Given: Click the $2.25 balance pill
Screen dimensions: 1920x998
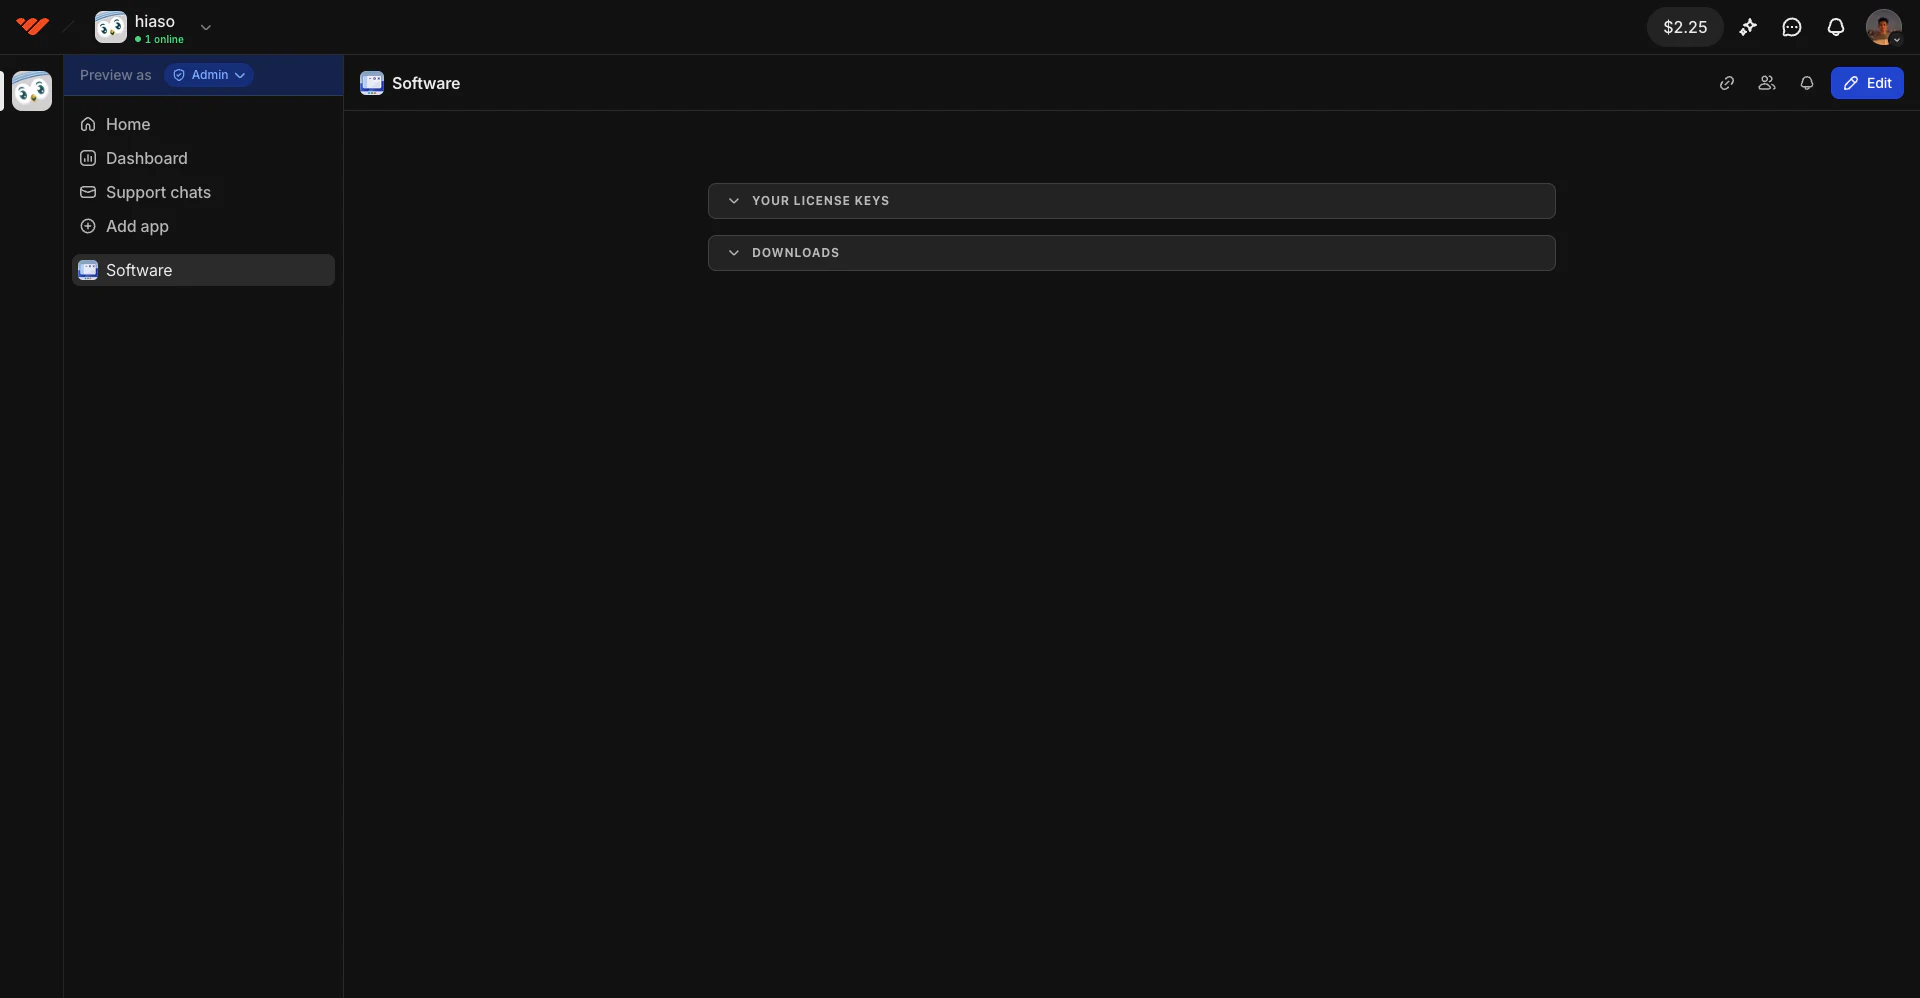Looking at the screenshot, I should (1685, 27).
